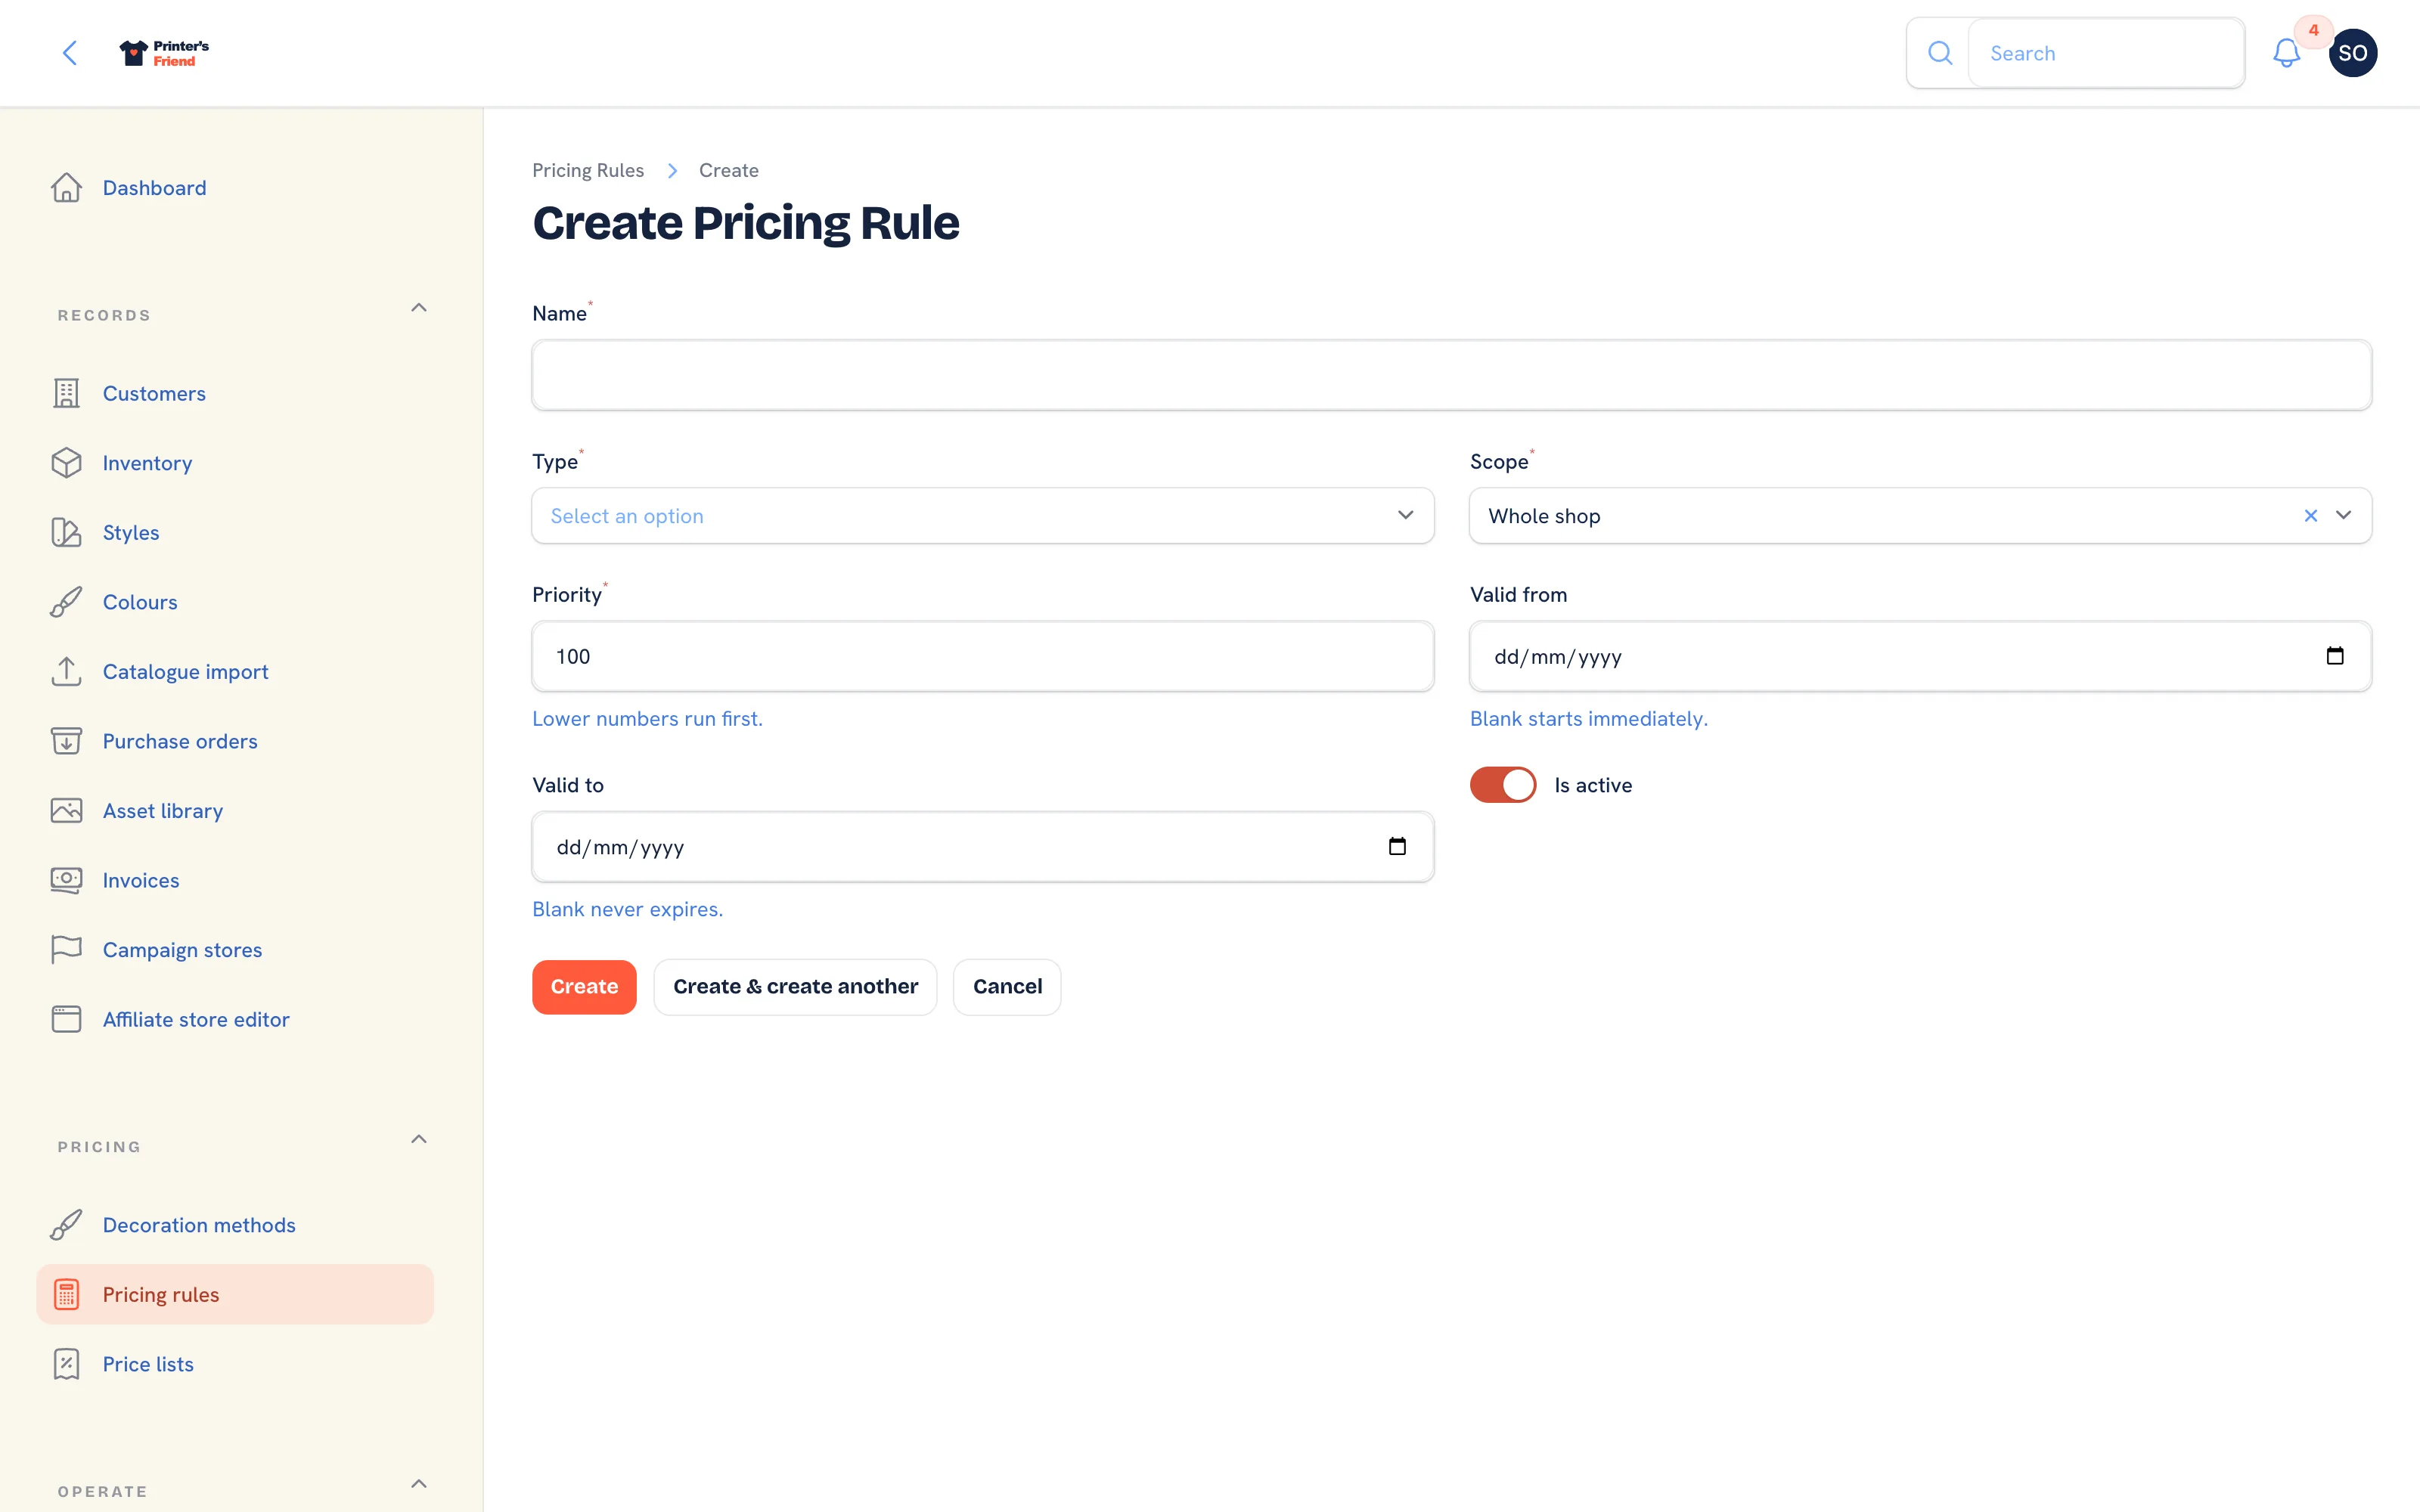
Task: Open the SO user avatar menu
Action: [x=2352, y=53]
